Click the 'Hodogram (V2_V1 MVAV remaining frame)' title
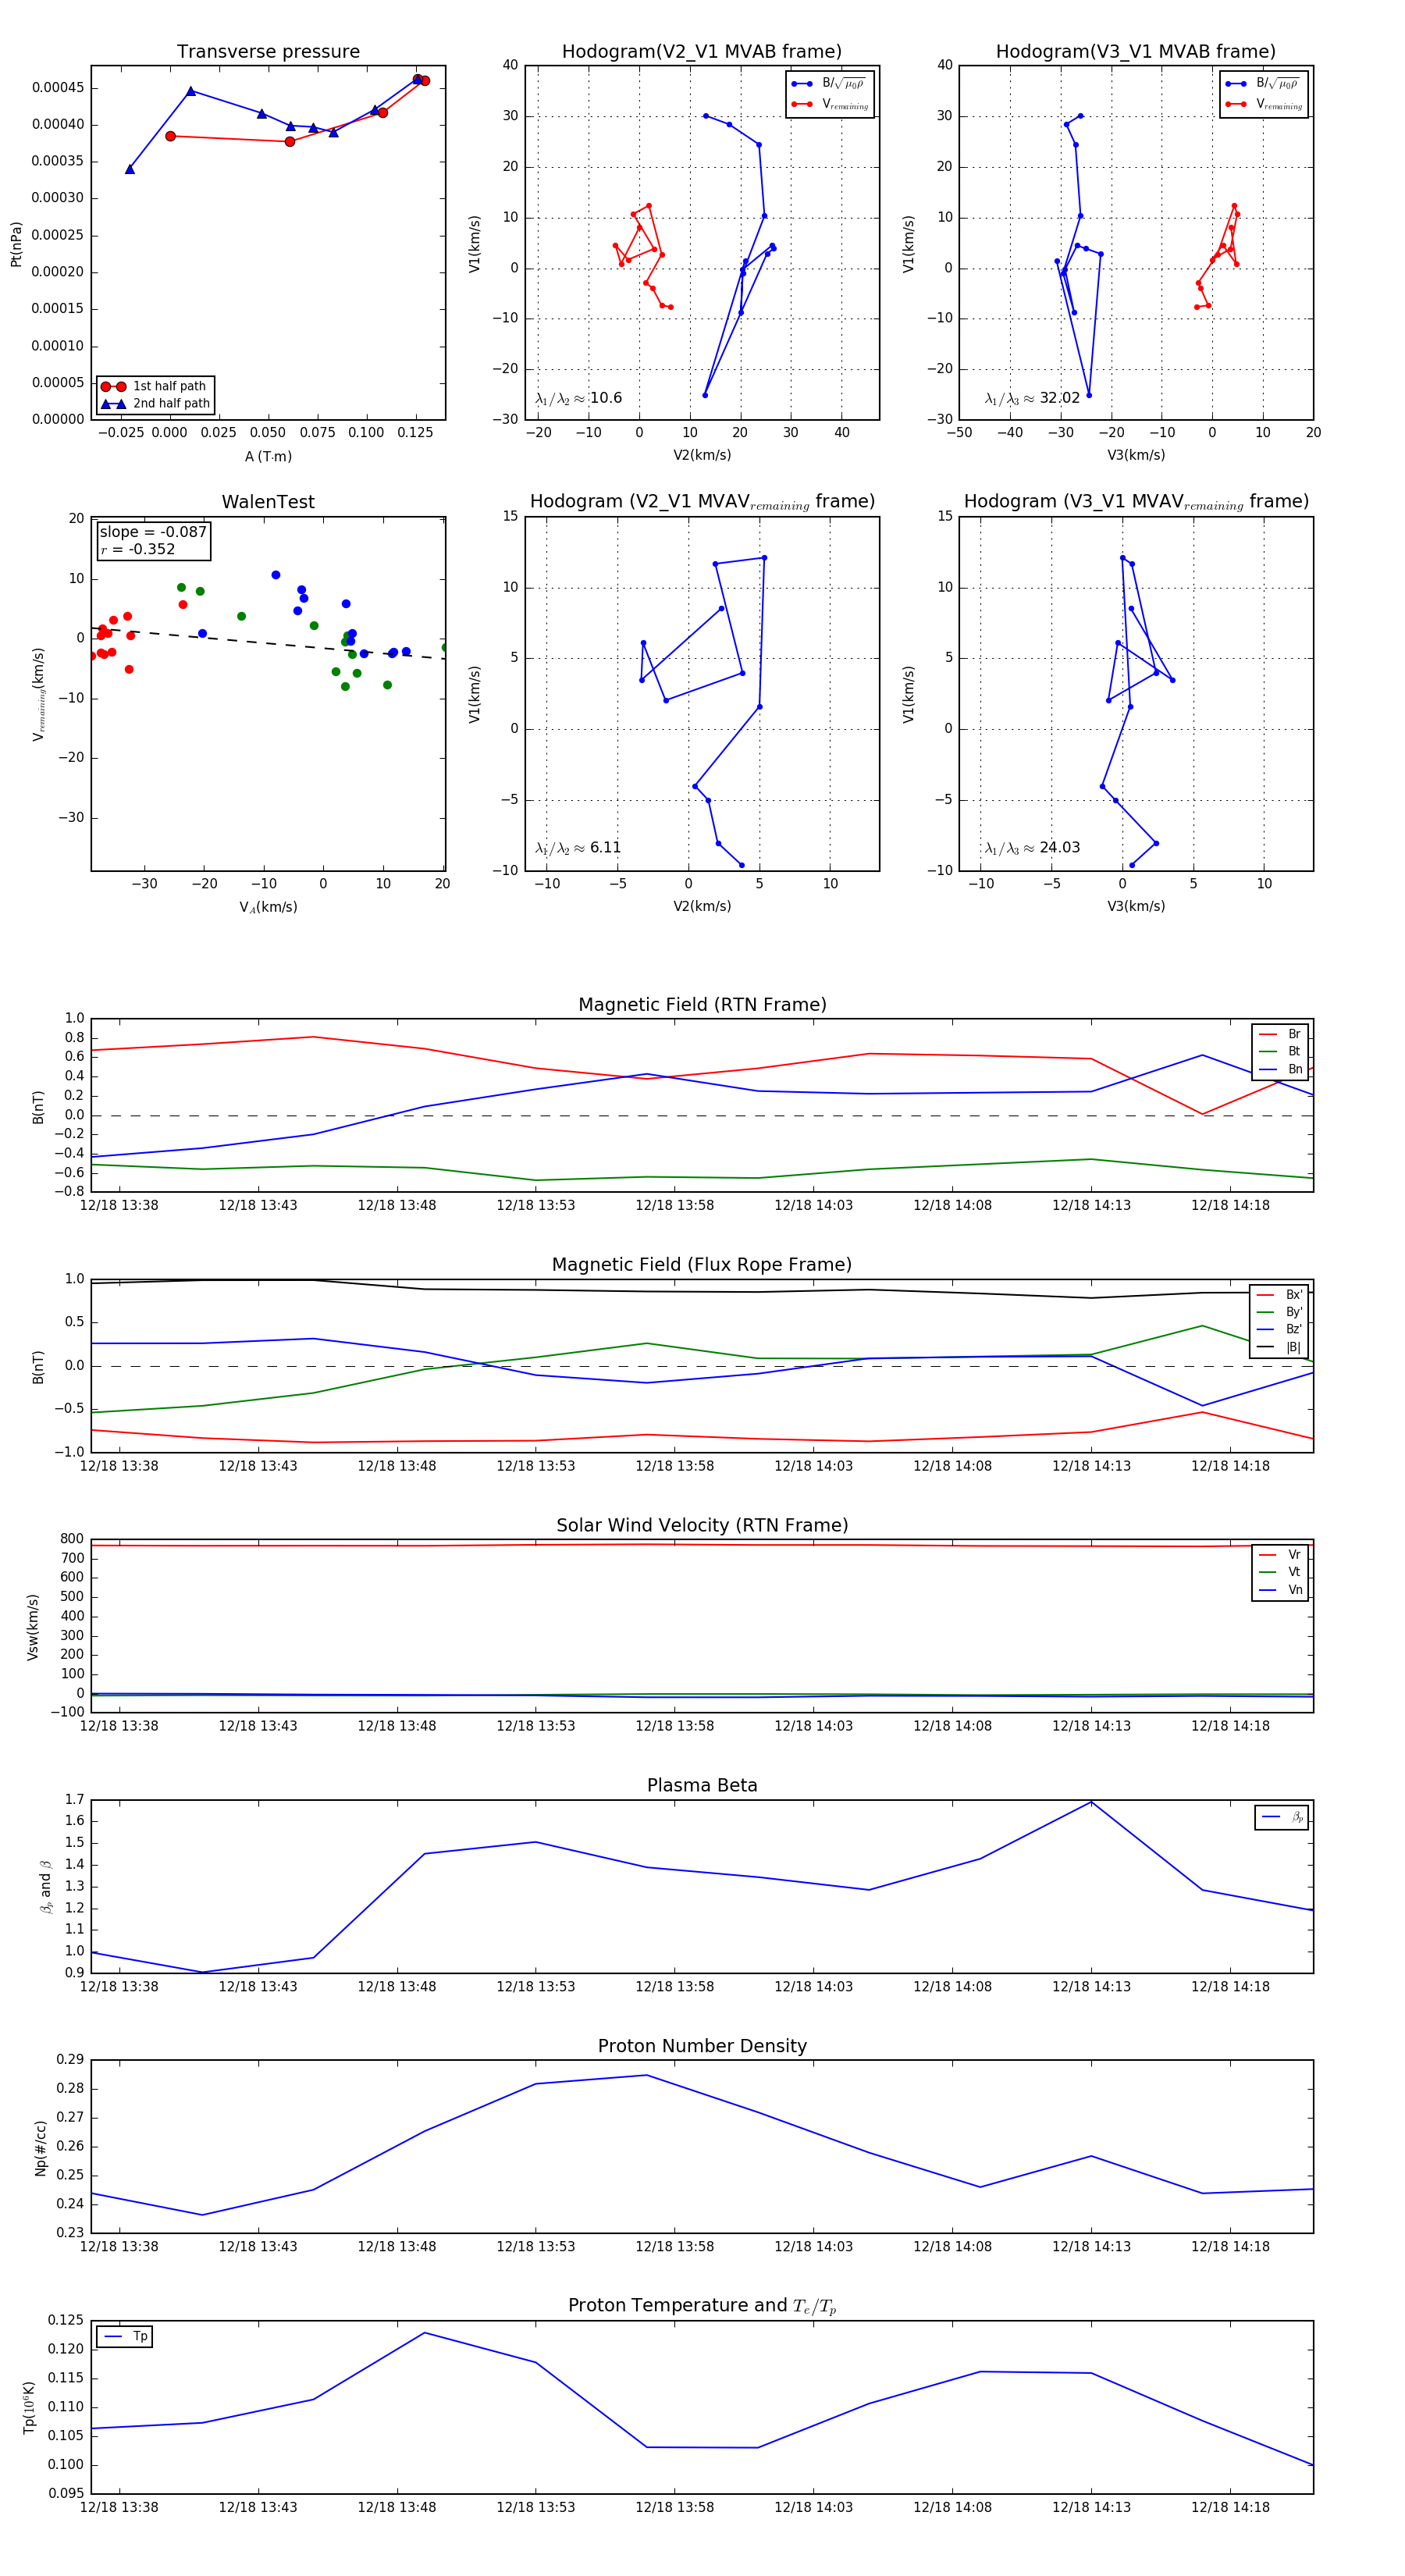The height and width of the screenshot is (2576, 1405). click(702, 502)
